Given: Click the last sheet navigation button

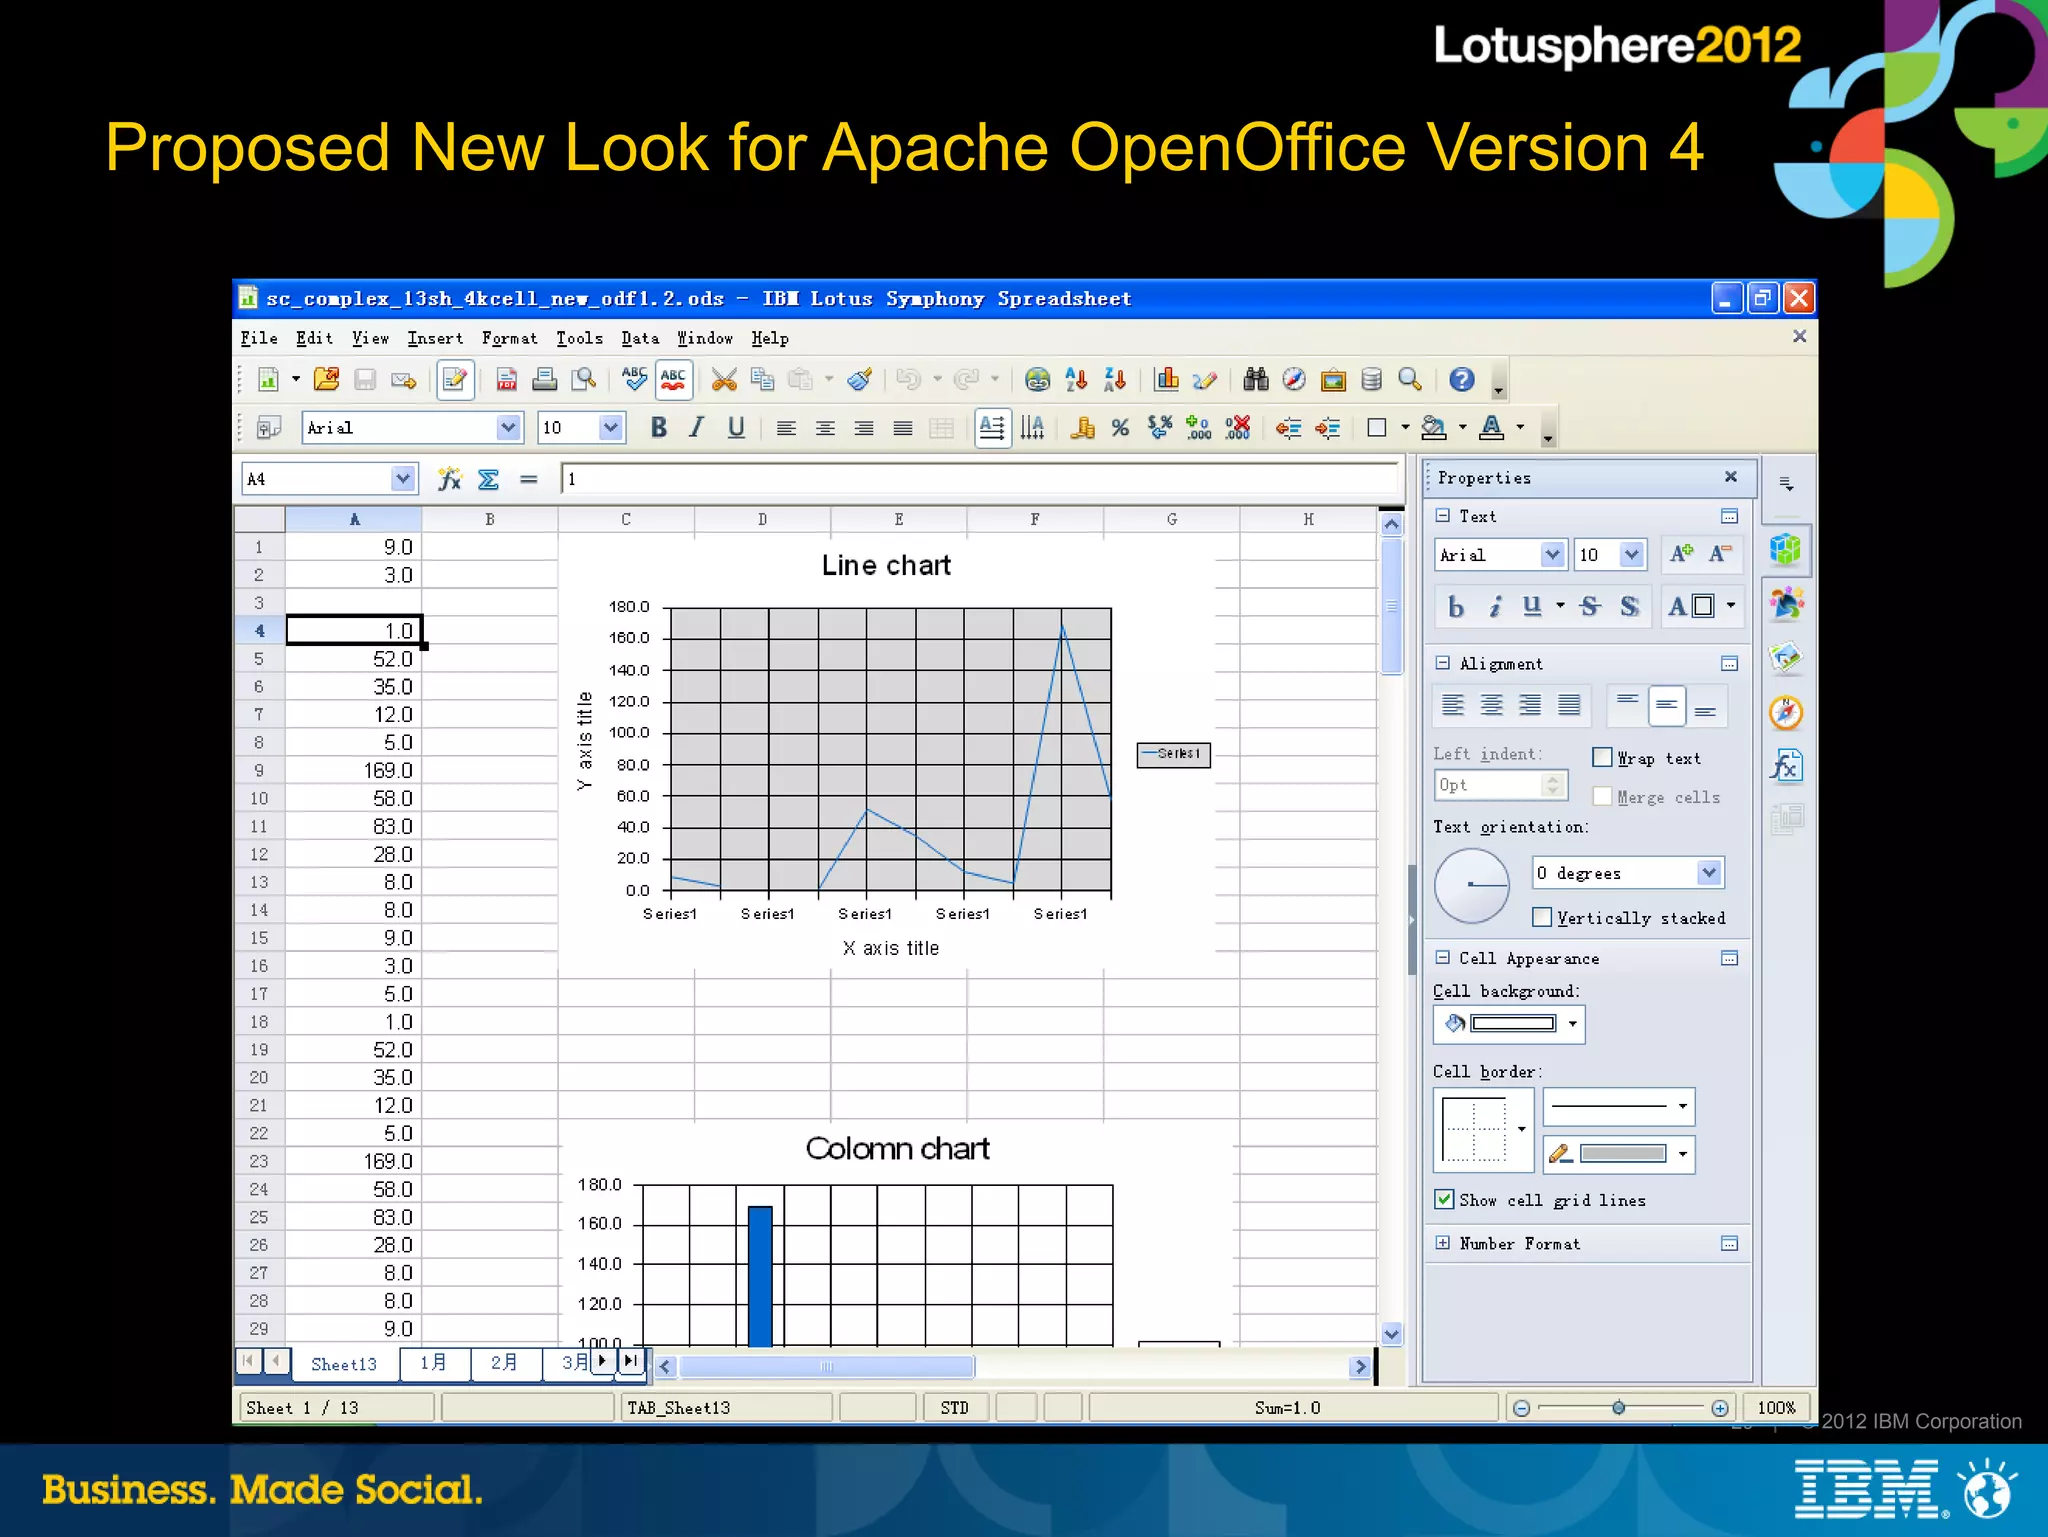Looking at the screenshot, I should coord(630,1361).
